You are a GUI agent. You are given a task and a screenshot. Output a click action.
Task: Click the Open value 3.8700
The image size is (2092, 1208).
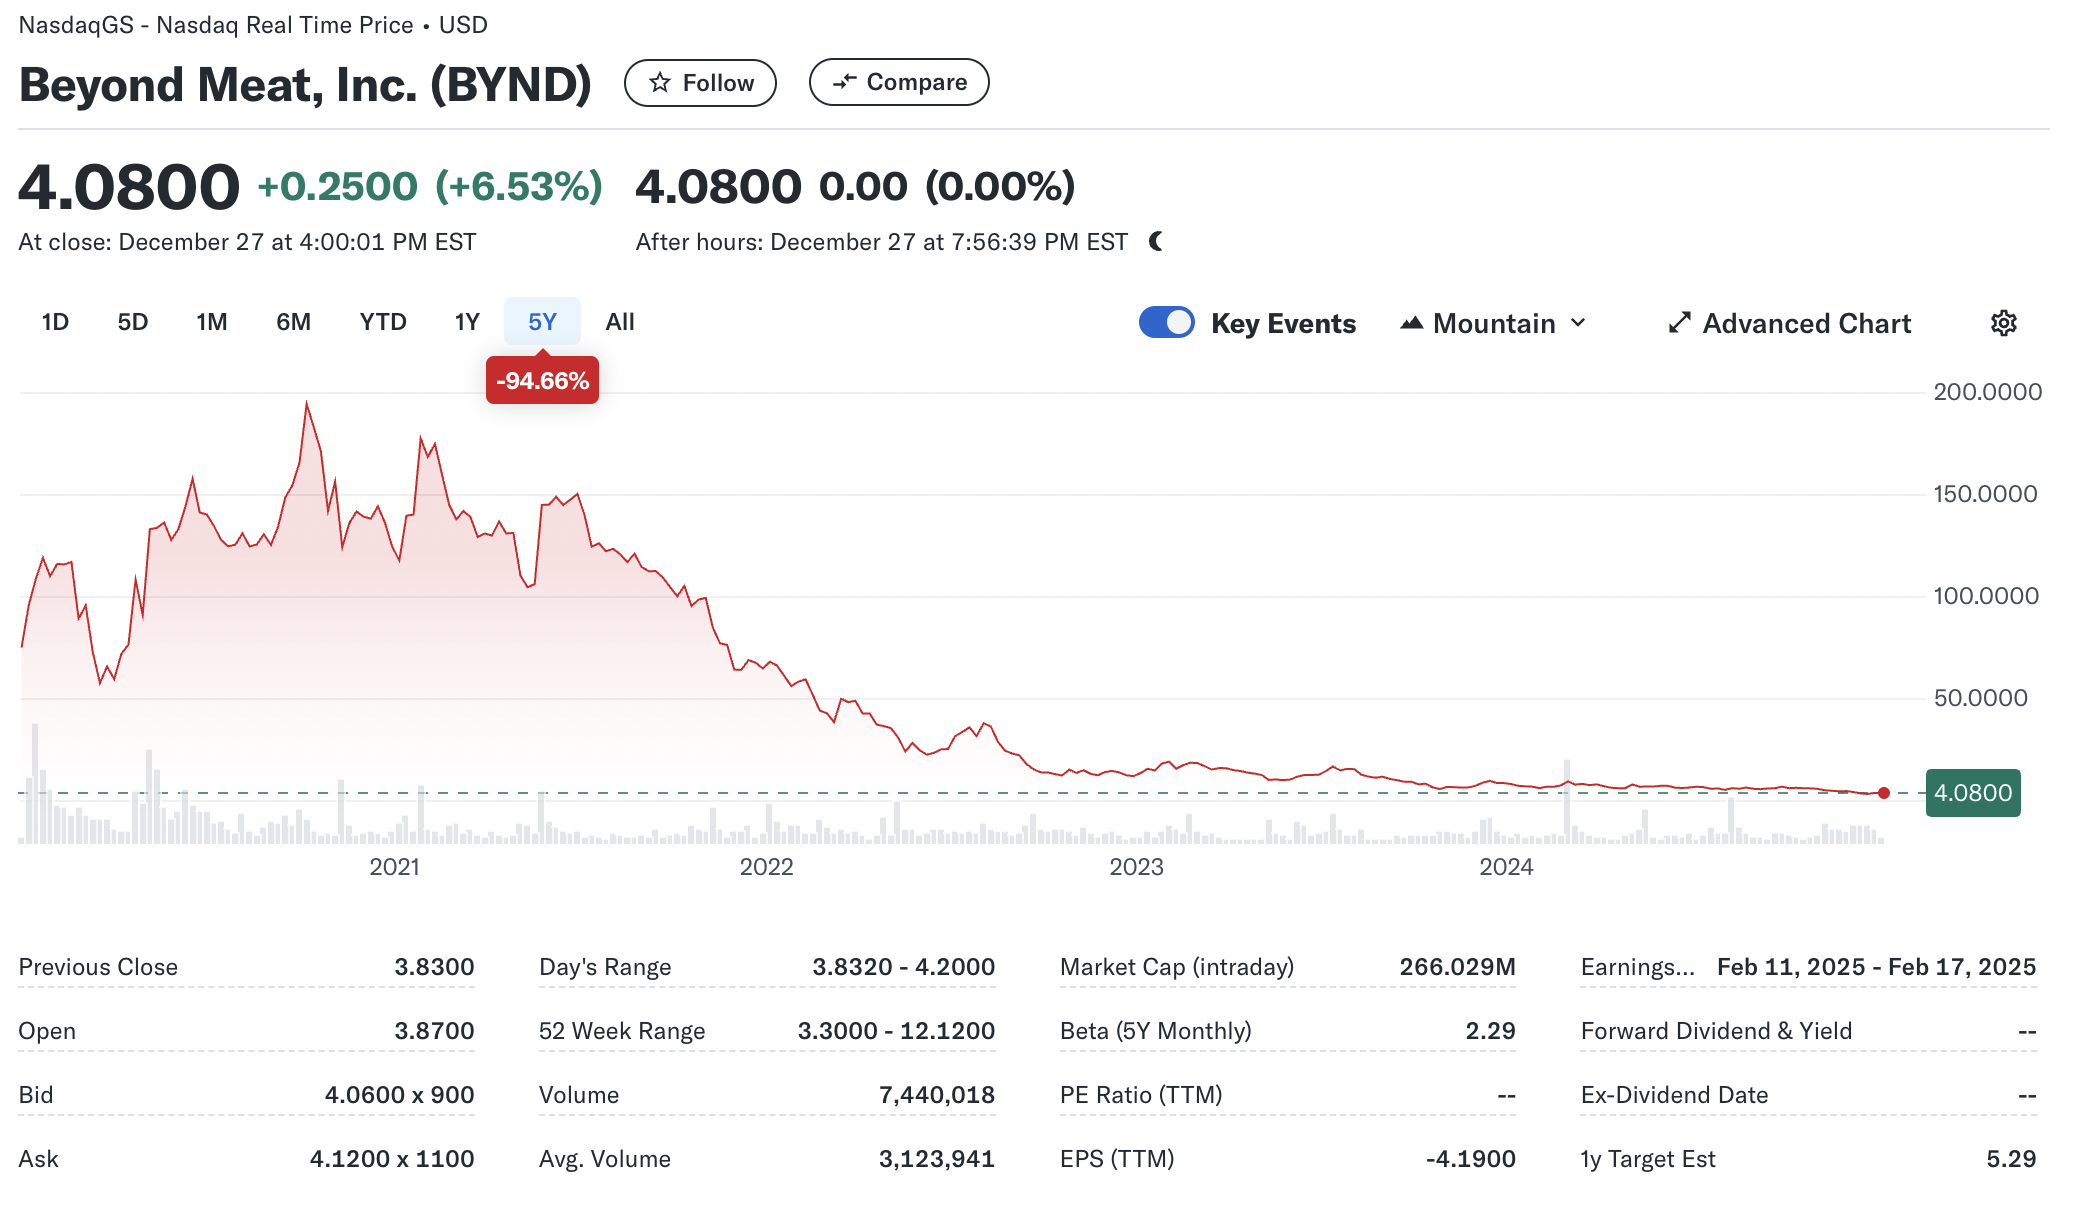pyautogui.click(x=434, y=1031)
